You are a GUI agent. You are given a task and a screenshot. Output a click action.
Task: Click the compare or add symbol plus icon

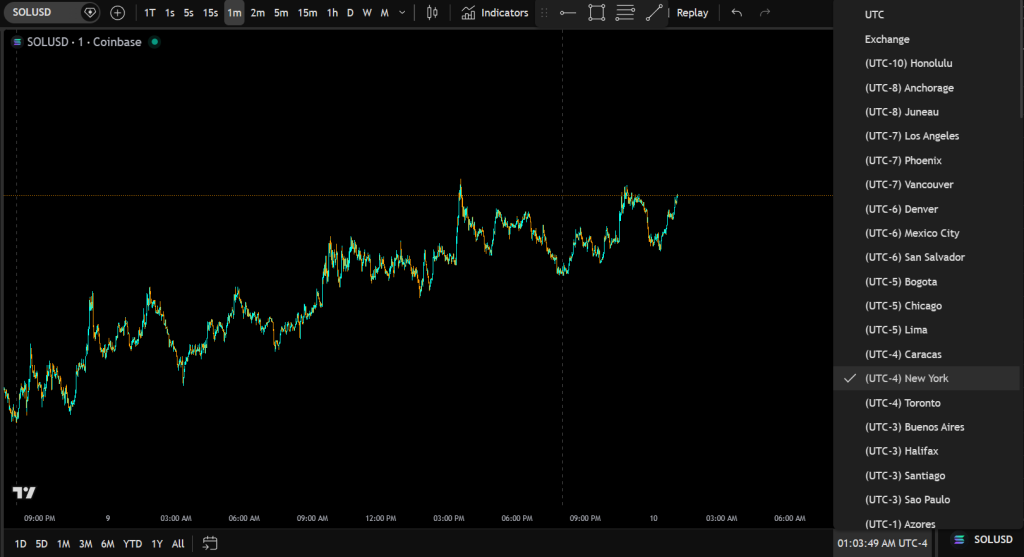click(117, 13)
